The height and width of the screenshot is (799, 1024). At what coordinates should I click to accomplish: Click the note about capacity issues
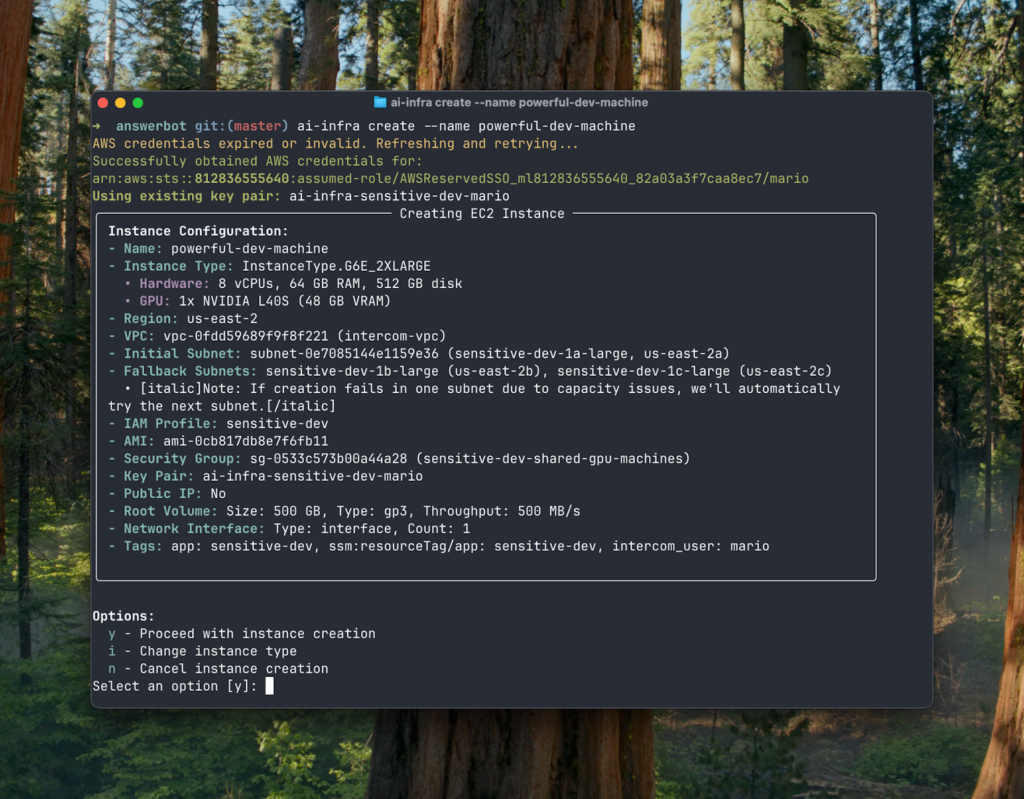pyautogui.click(x=474, y=397)
